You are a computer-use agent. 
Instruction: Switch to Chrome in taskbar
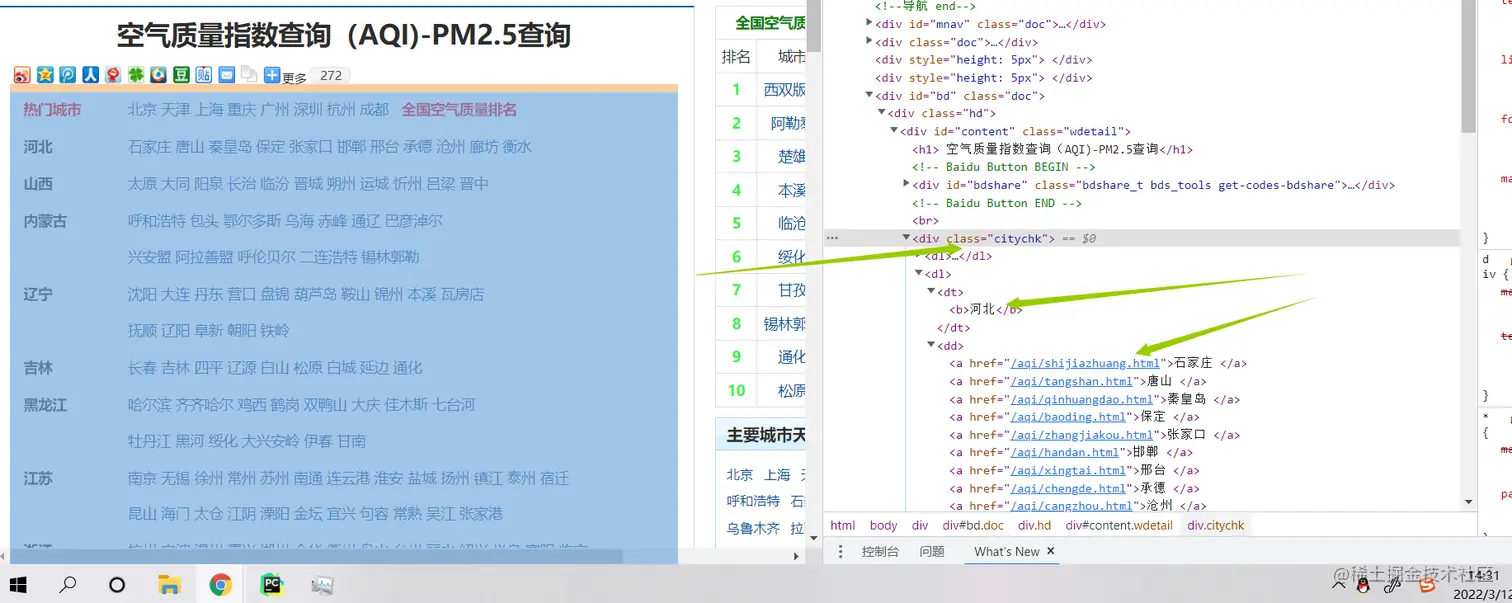pyautogui.click(x=221, y=585)
